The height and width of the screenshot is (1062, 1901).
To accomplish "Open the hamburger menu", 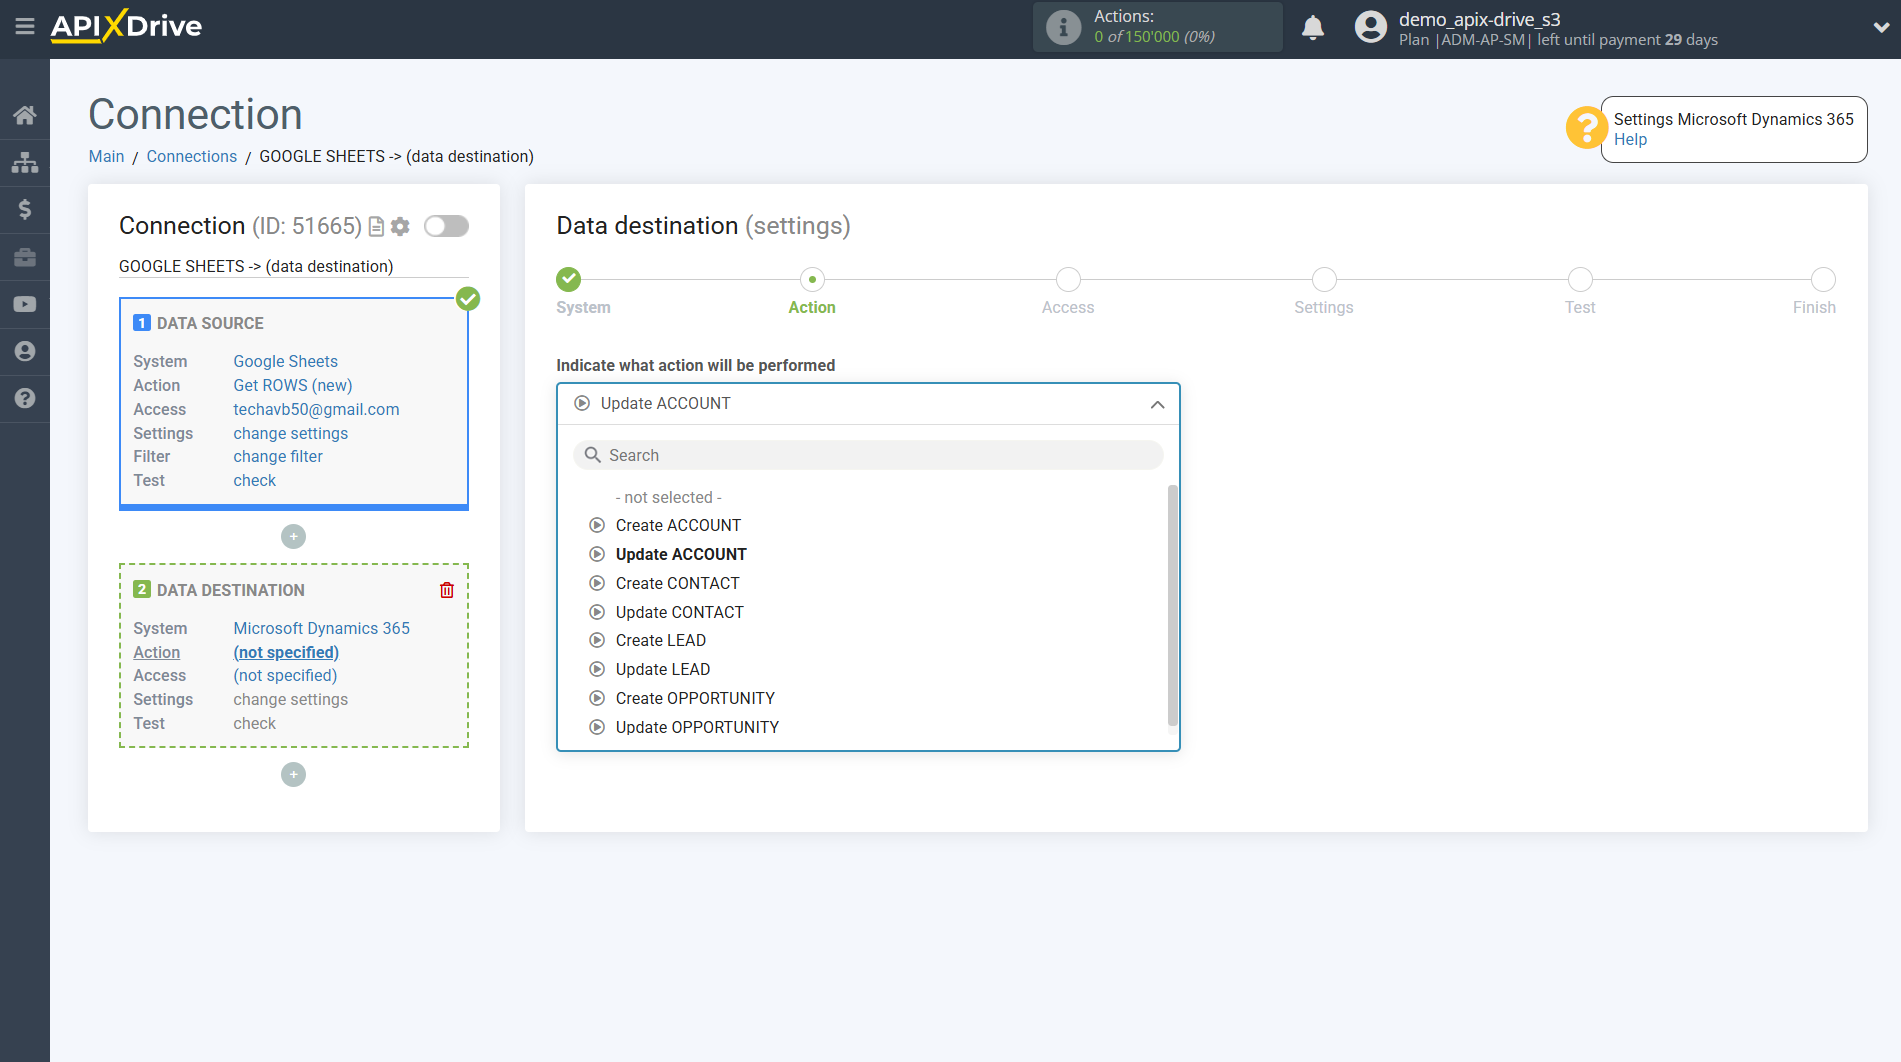I will 25,27.
